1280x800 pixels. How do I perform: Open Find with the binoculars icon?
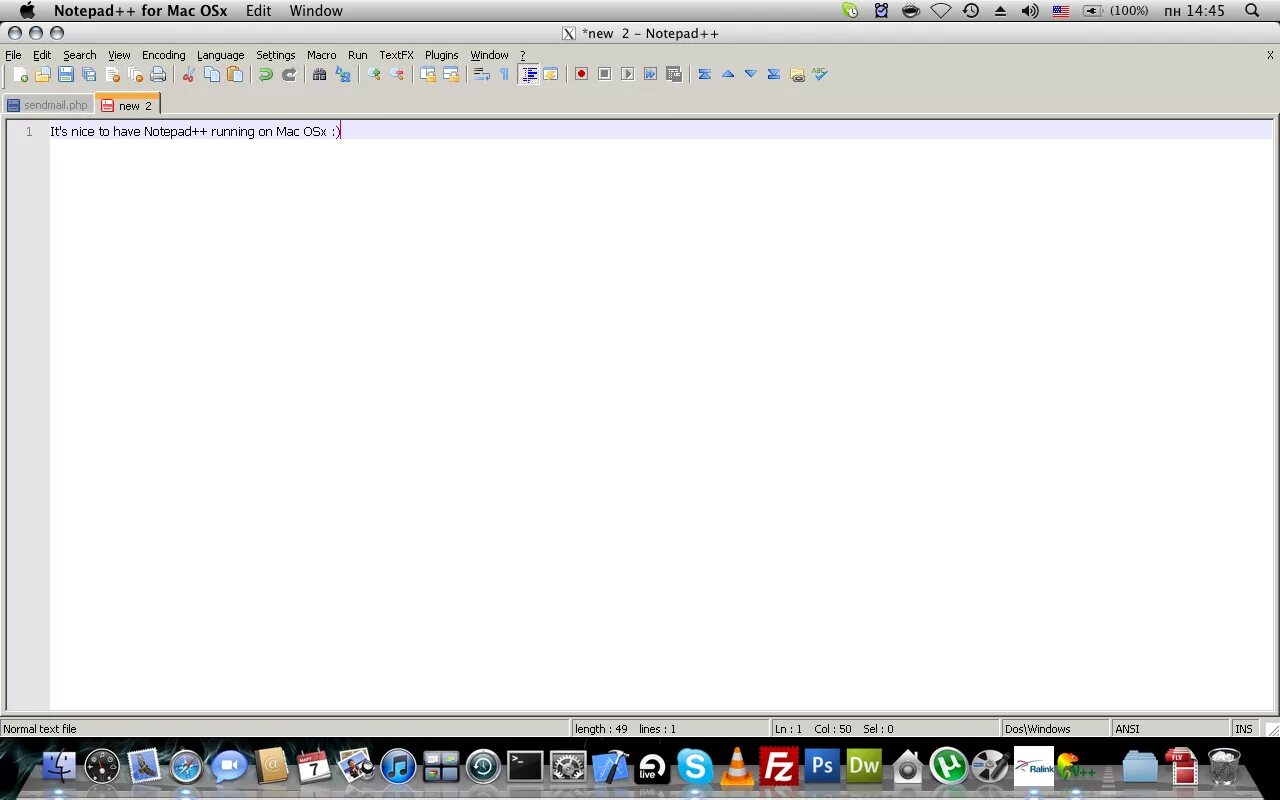click(319, 74)
